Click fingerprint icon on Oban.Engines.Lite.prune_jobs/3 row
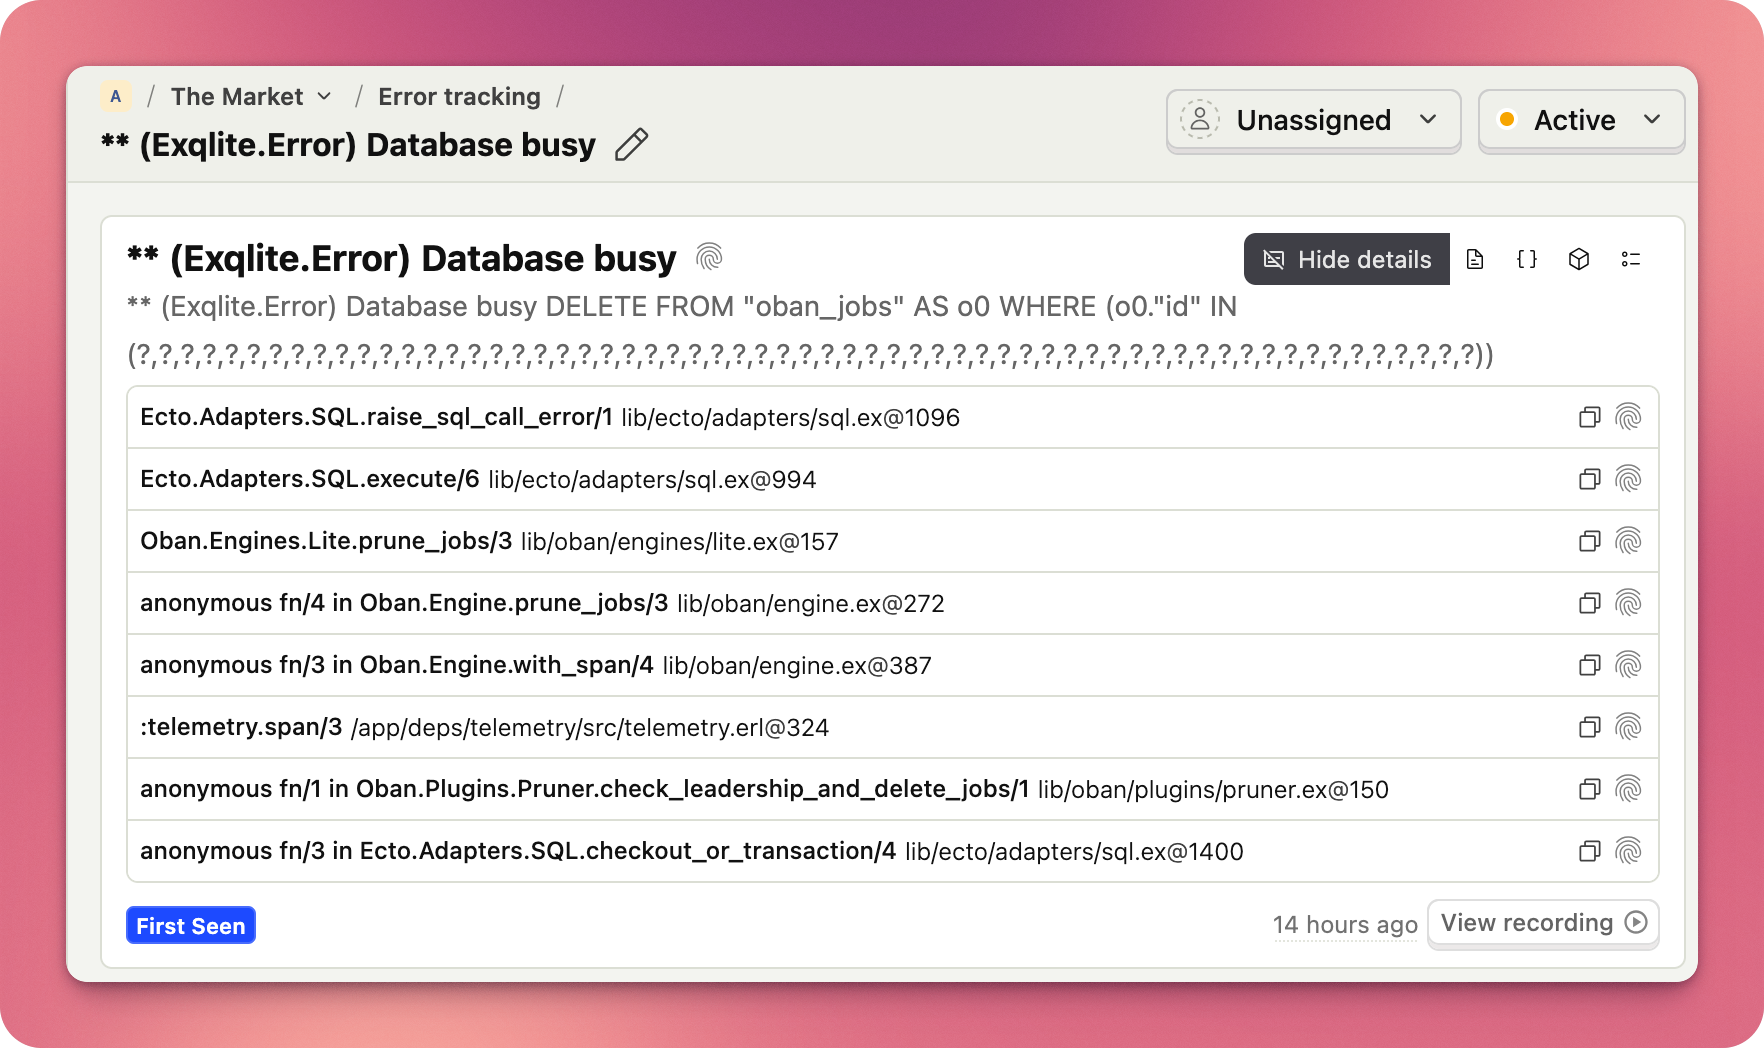This screenshot has height=1048, width=1764. tap(1628, 541)
